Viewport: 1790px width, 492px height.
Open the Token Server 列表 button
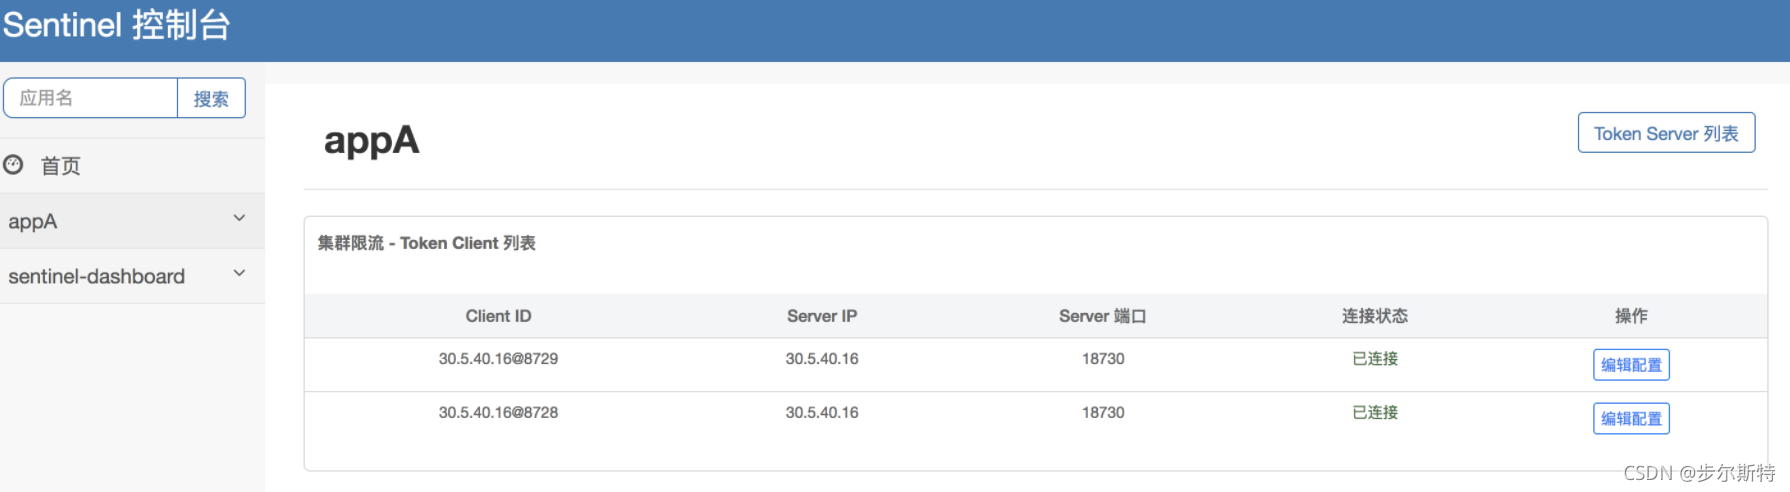[1666, 133]
